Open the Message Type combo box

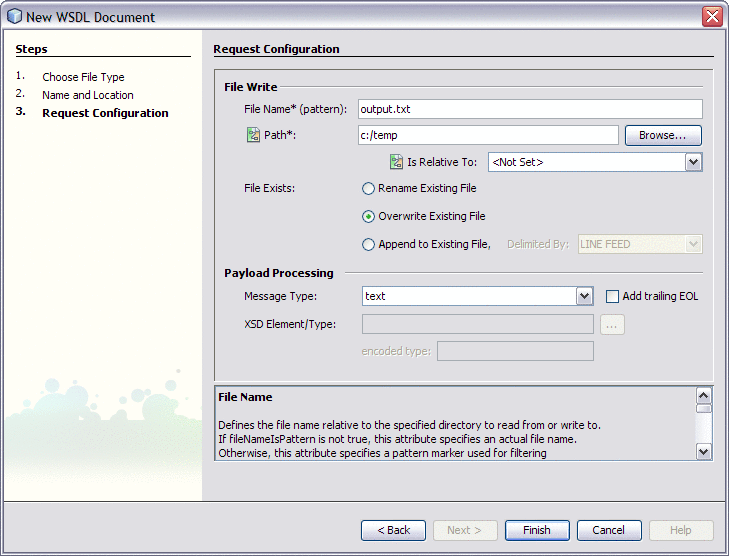[x=584, y=296]
